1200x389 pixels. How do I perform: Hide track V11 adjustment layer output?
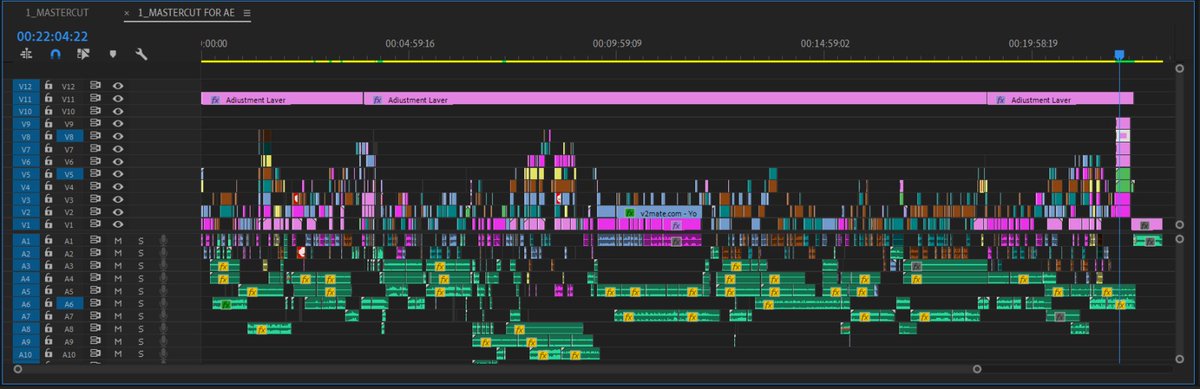point(118,100)
